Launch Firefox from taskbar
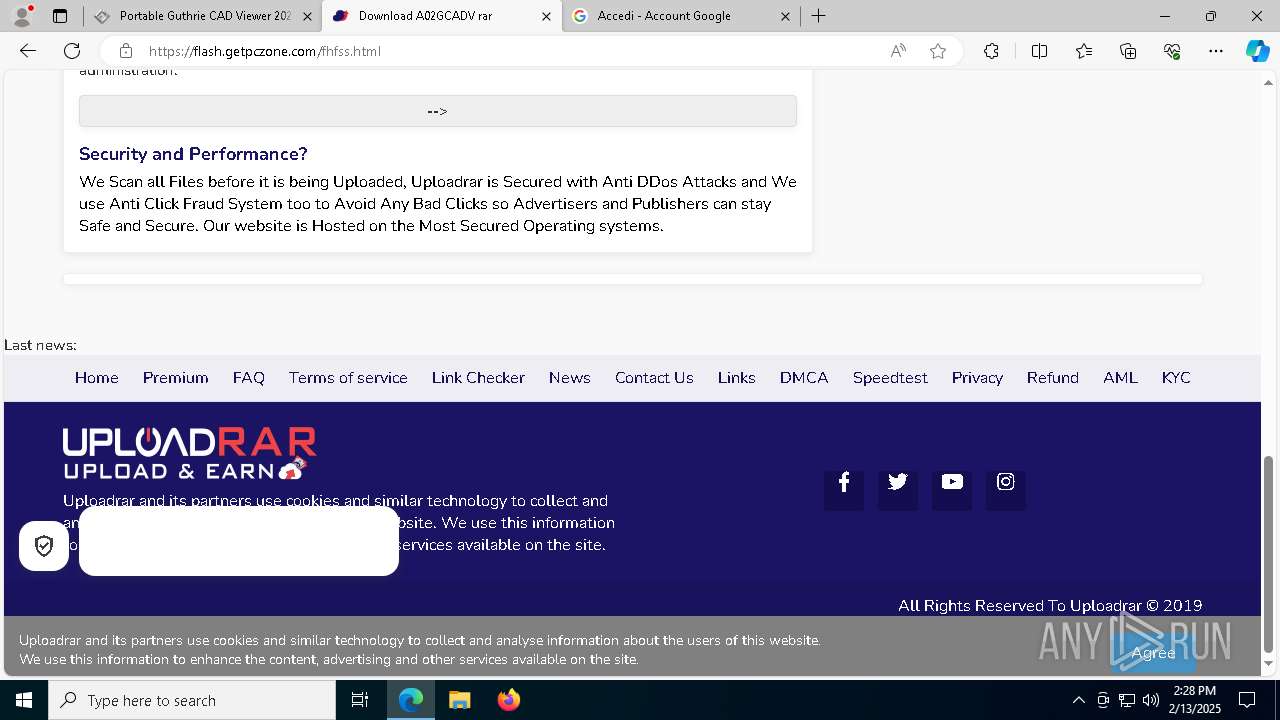This screenshot has width=1280, height=720. 508,700
